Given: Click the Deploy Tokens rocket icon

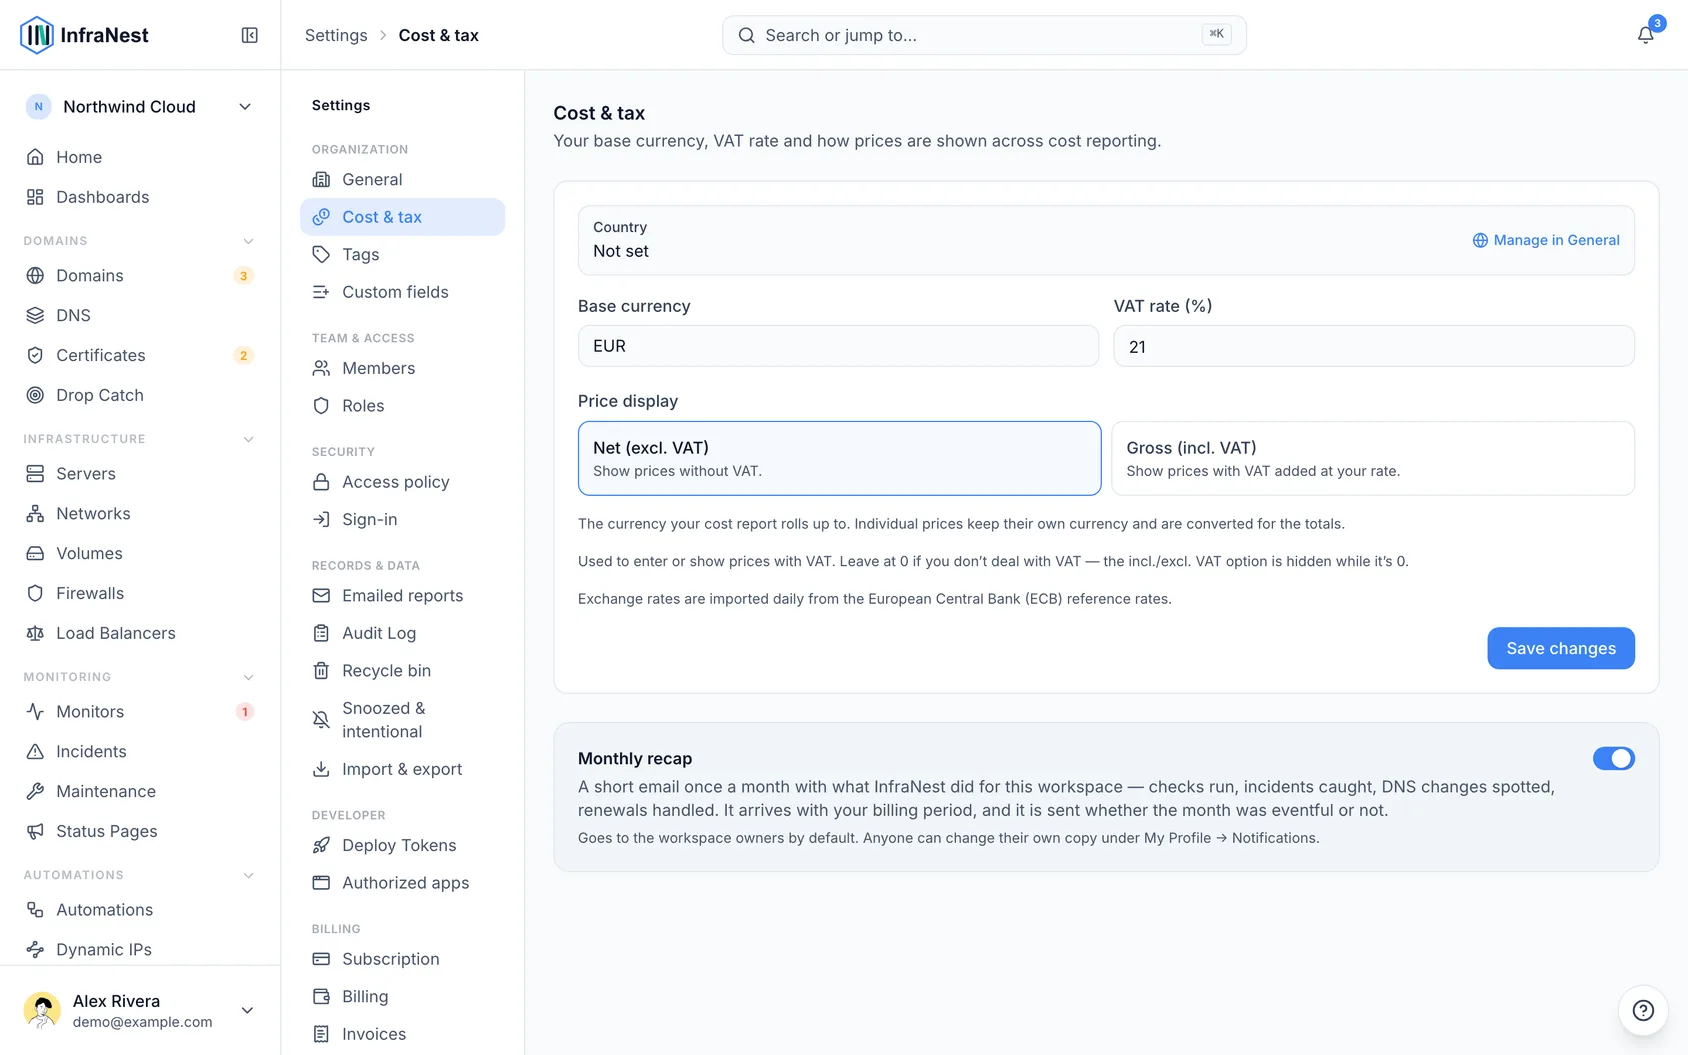Looking at the screenshot, I should [321, 845].
